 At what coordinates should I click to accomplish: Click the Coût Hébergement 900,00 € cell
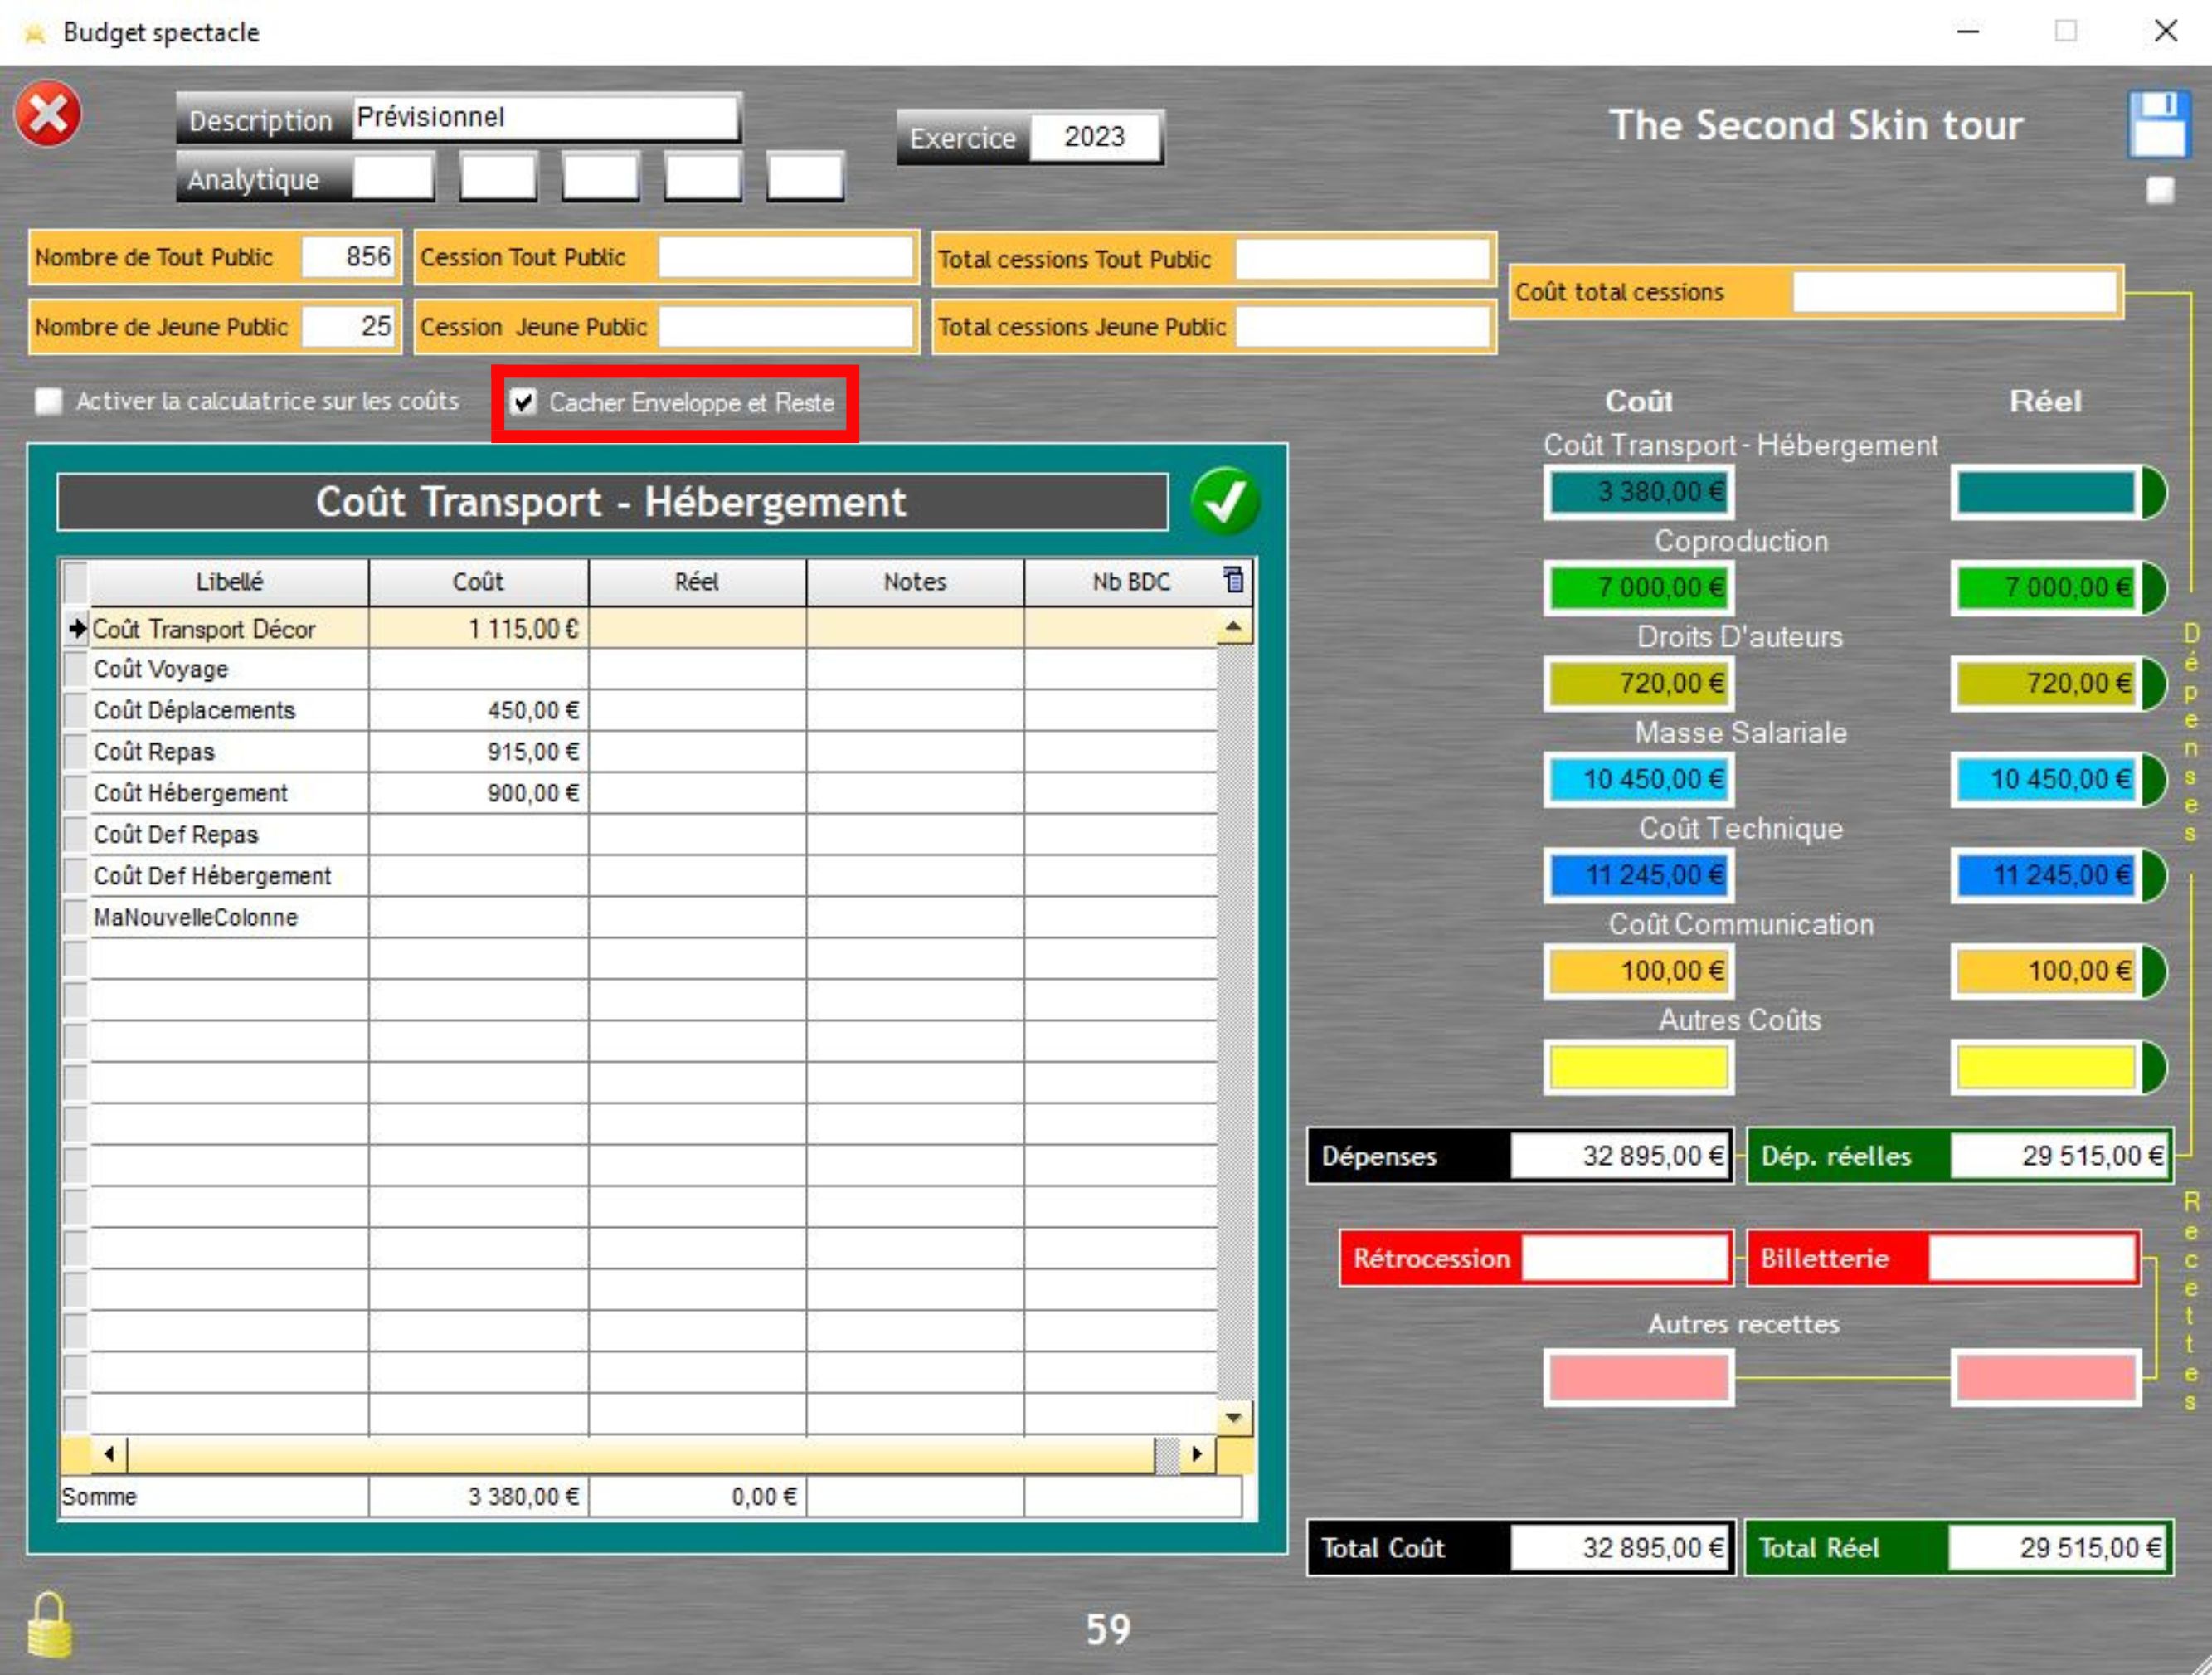point(479,793)
